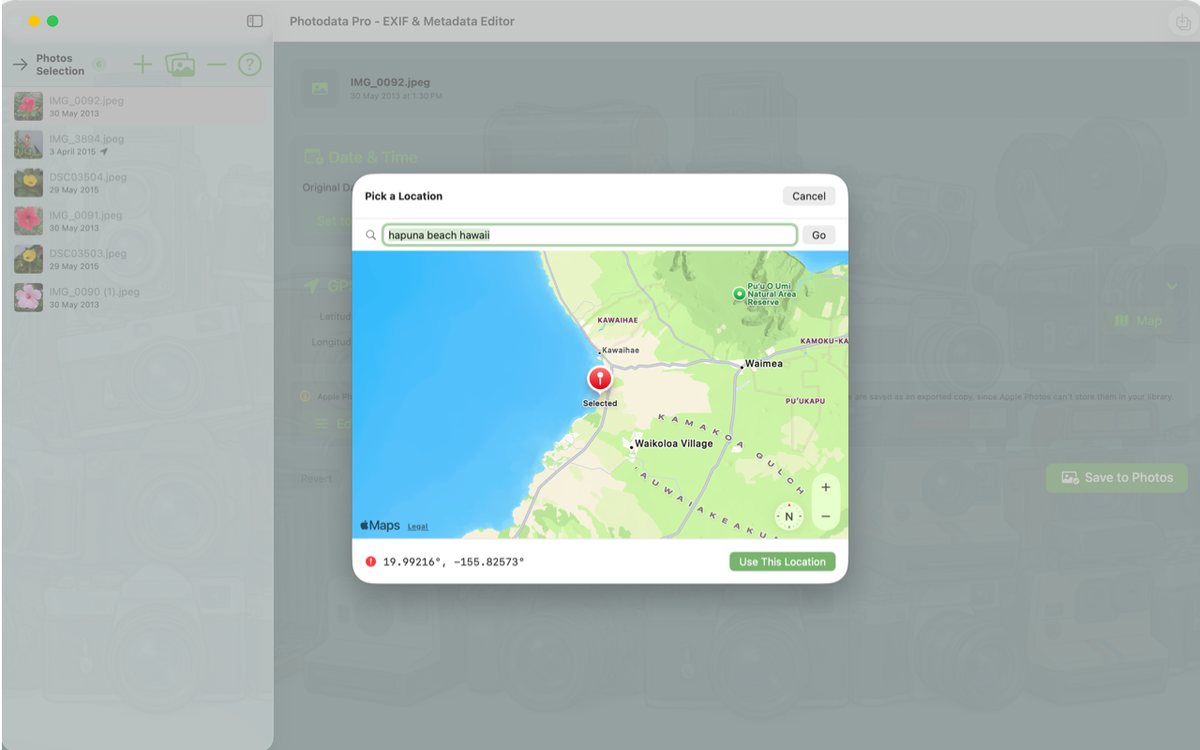Select IMG_0092.jpeg in the sidebar list
Image resolution: width=1200 pixels, height=750 pixels.
pos(137,106)
